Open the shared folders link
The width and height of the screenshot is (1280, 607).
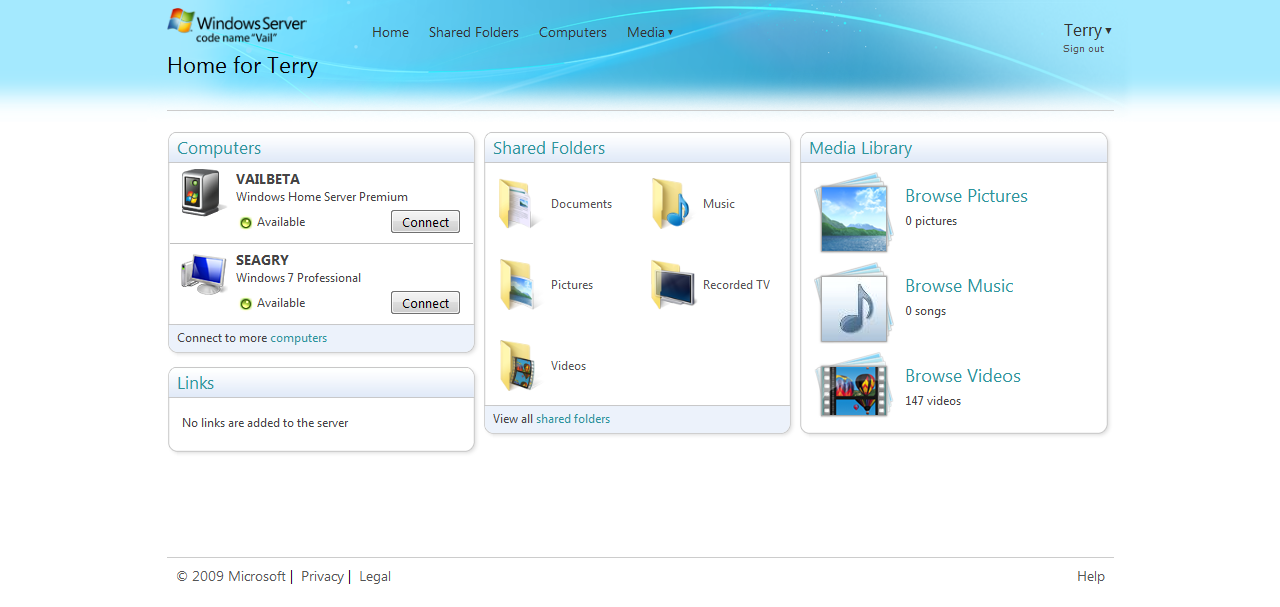(572, 418)
